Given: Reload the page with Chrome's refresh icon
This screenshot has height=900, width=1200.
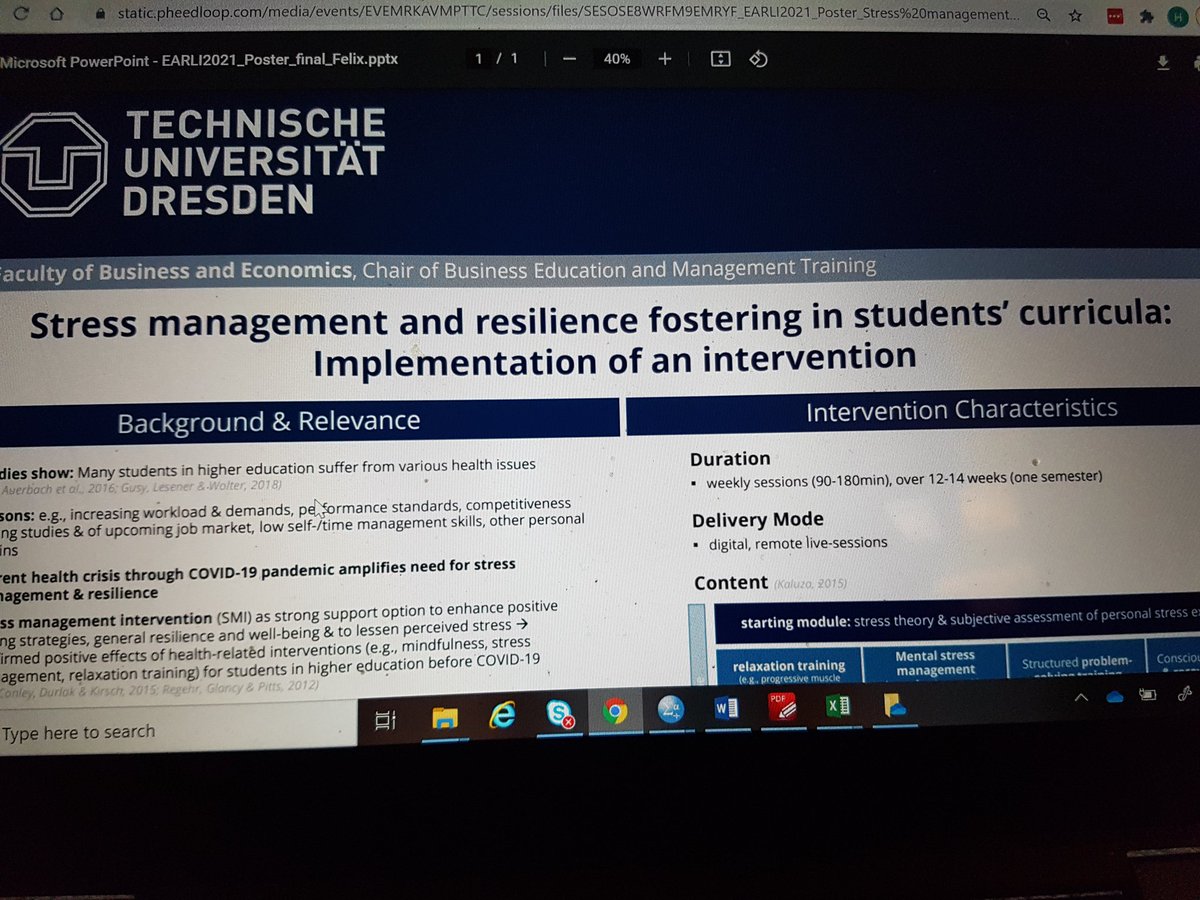Looking at the screenshot, I should [21, 14].
